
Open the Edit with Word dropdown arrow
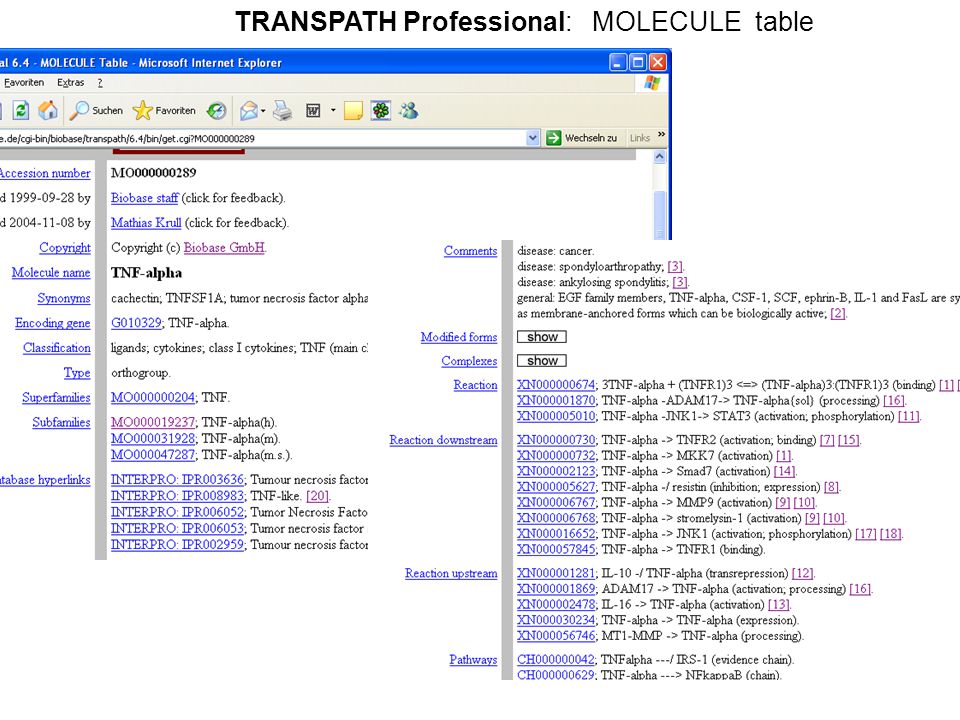[333, 111]
